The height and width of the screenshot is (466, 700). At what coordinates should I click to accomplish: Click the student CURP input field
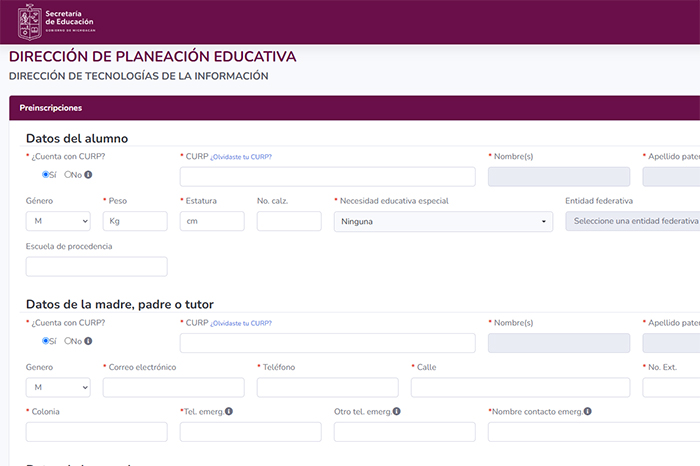(327, 177)
